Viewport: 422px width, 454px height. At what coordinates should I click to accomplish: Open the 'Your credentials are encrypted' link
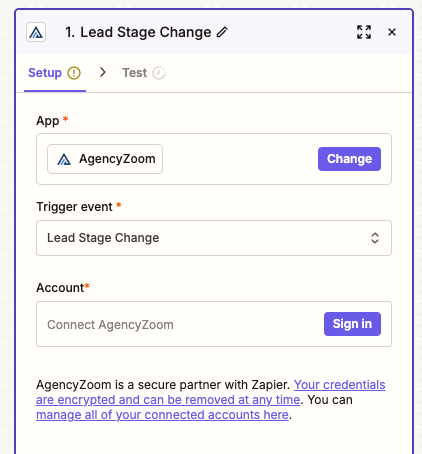coord(211,392)
